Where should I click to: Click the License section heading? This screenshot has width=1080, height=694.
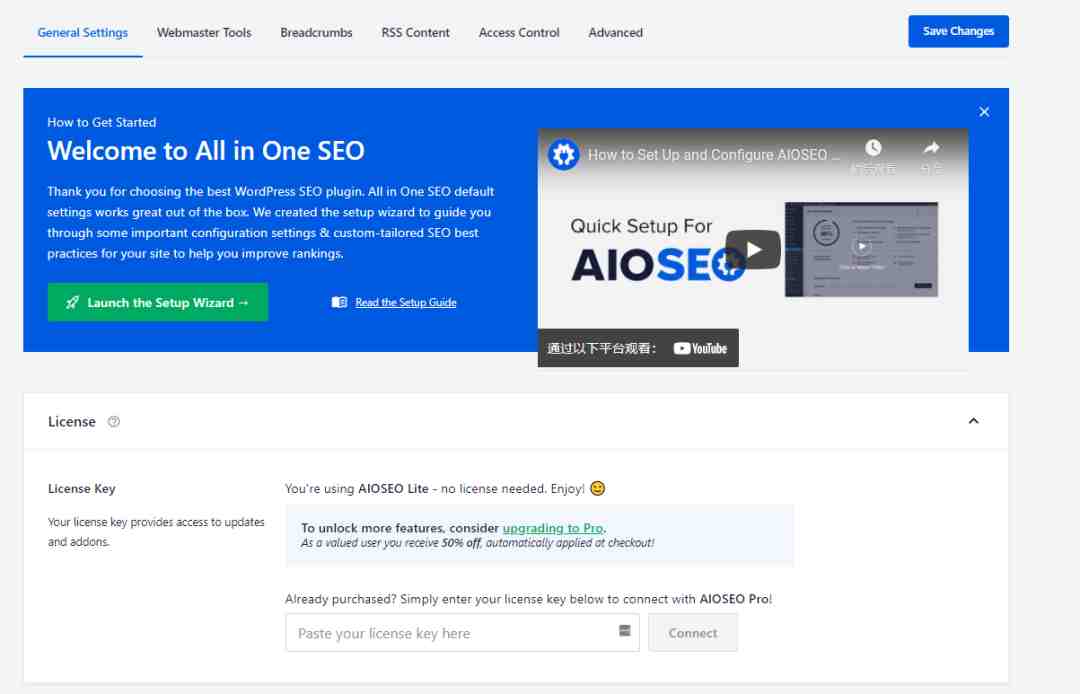tap(72, 421)
